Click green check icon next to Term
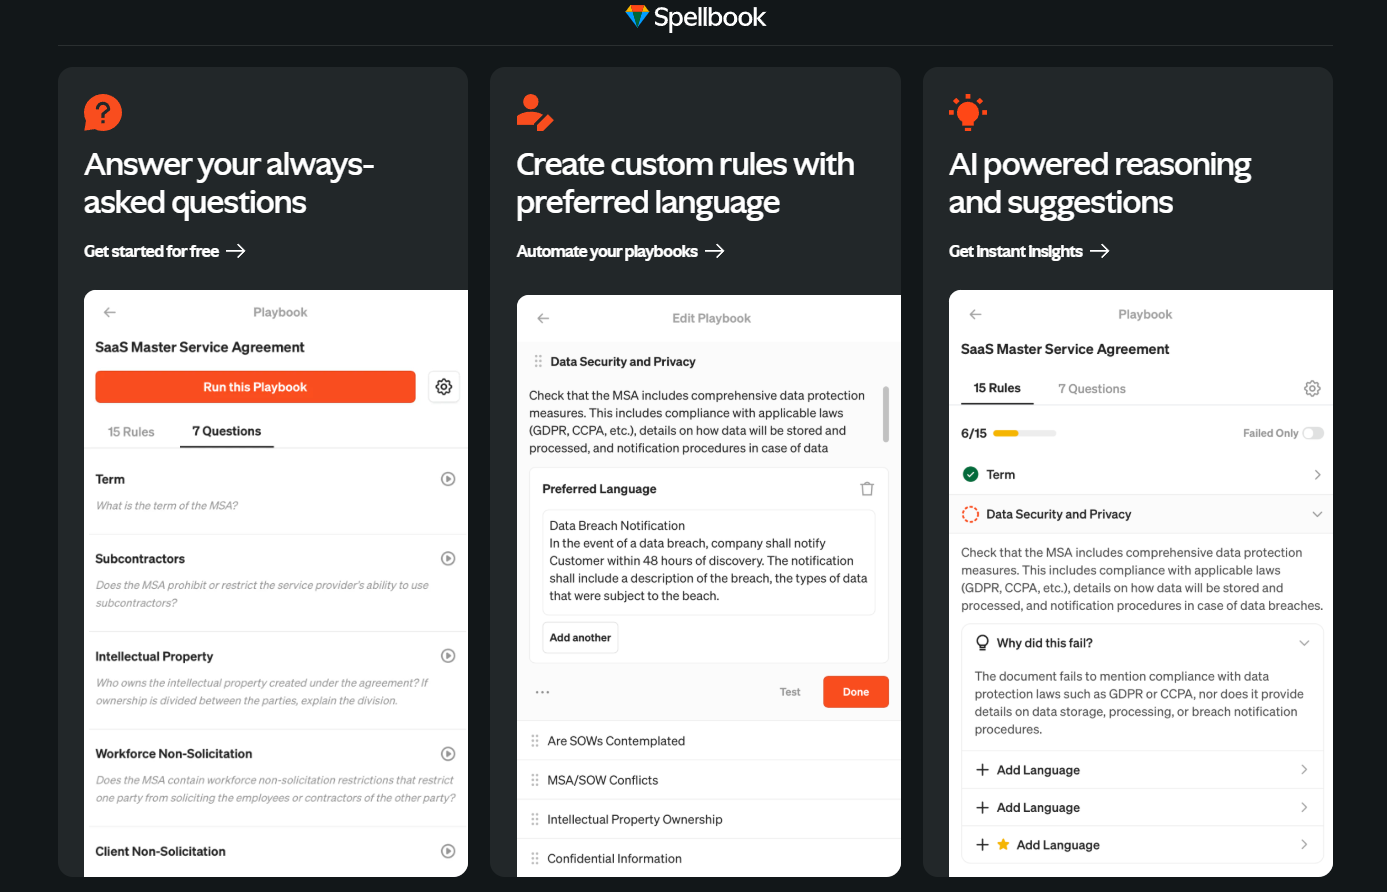 click(x=970, y=474)
